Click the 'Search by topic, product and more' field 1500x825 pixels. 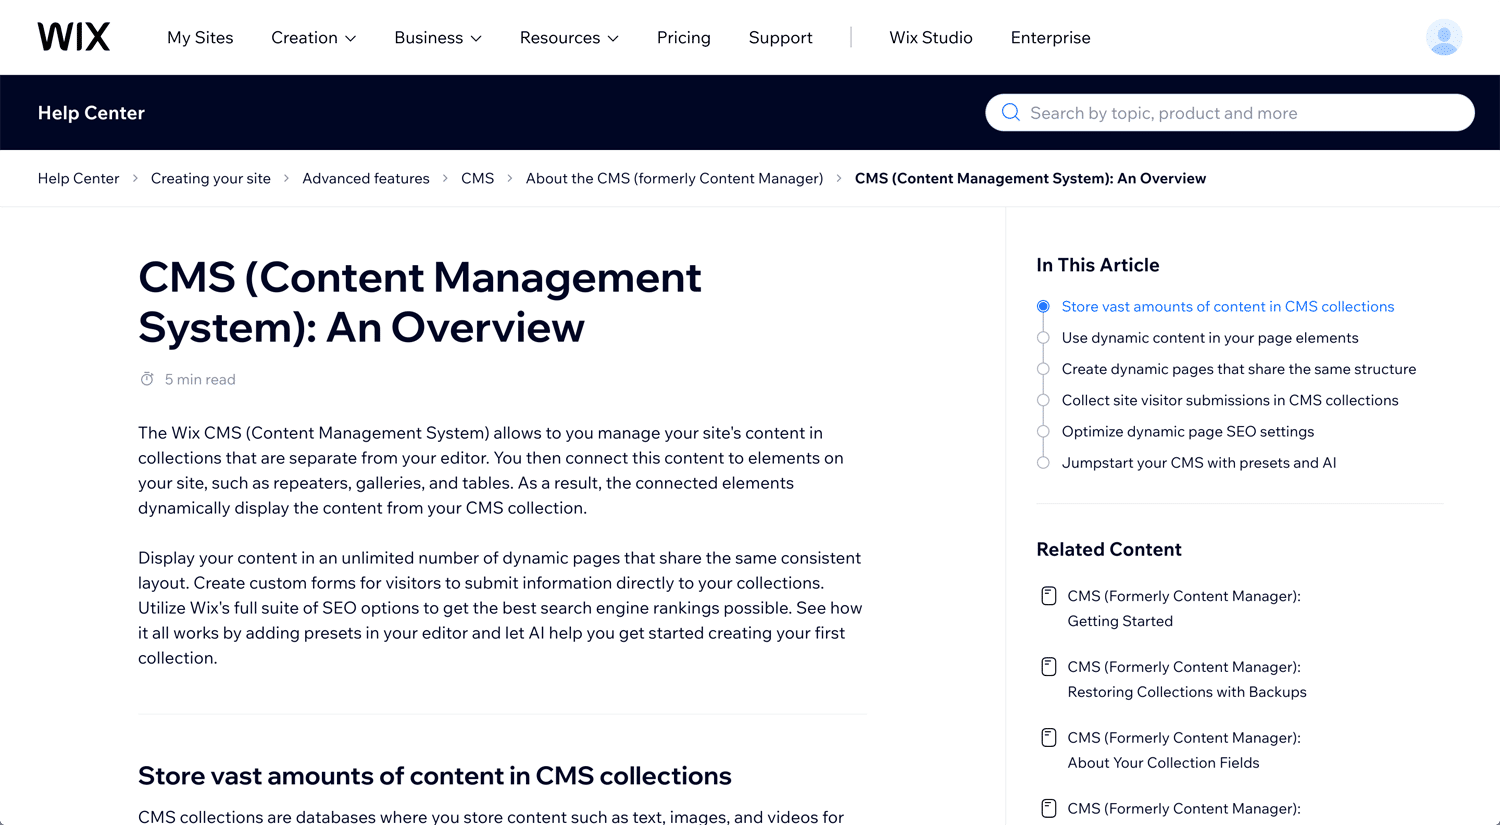tap(1230, 112)
